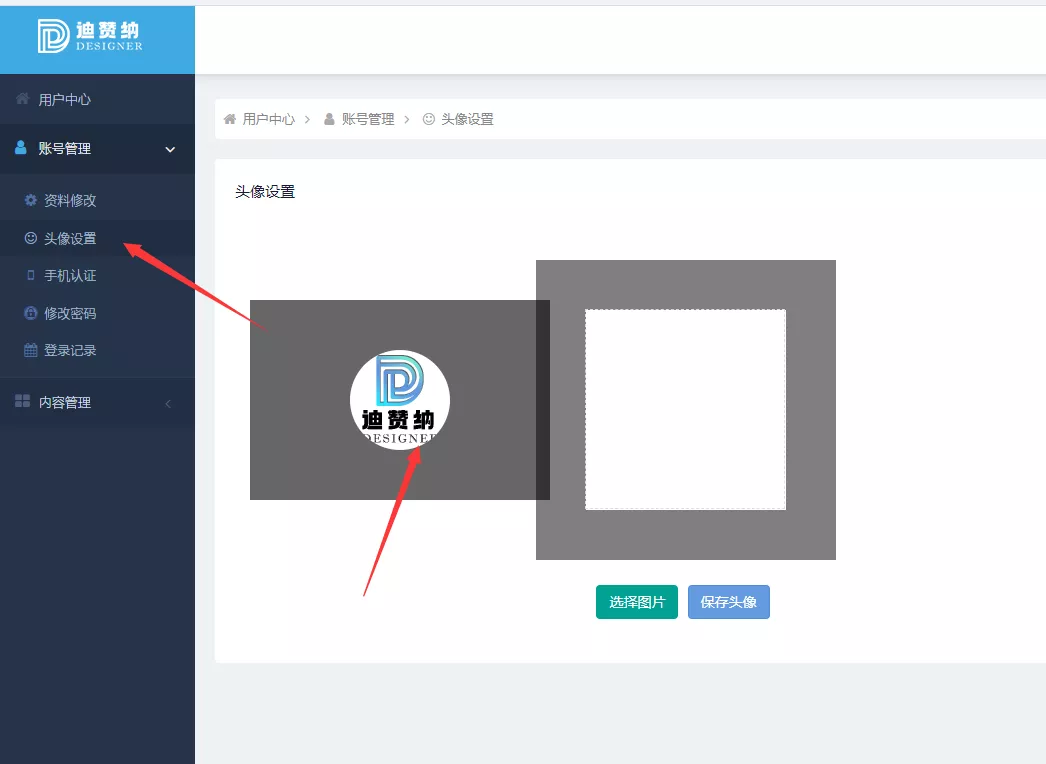Go to 用户中心 breadcrumb link
This screenshot has width=1046, height=764.
click(268, 119)
